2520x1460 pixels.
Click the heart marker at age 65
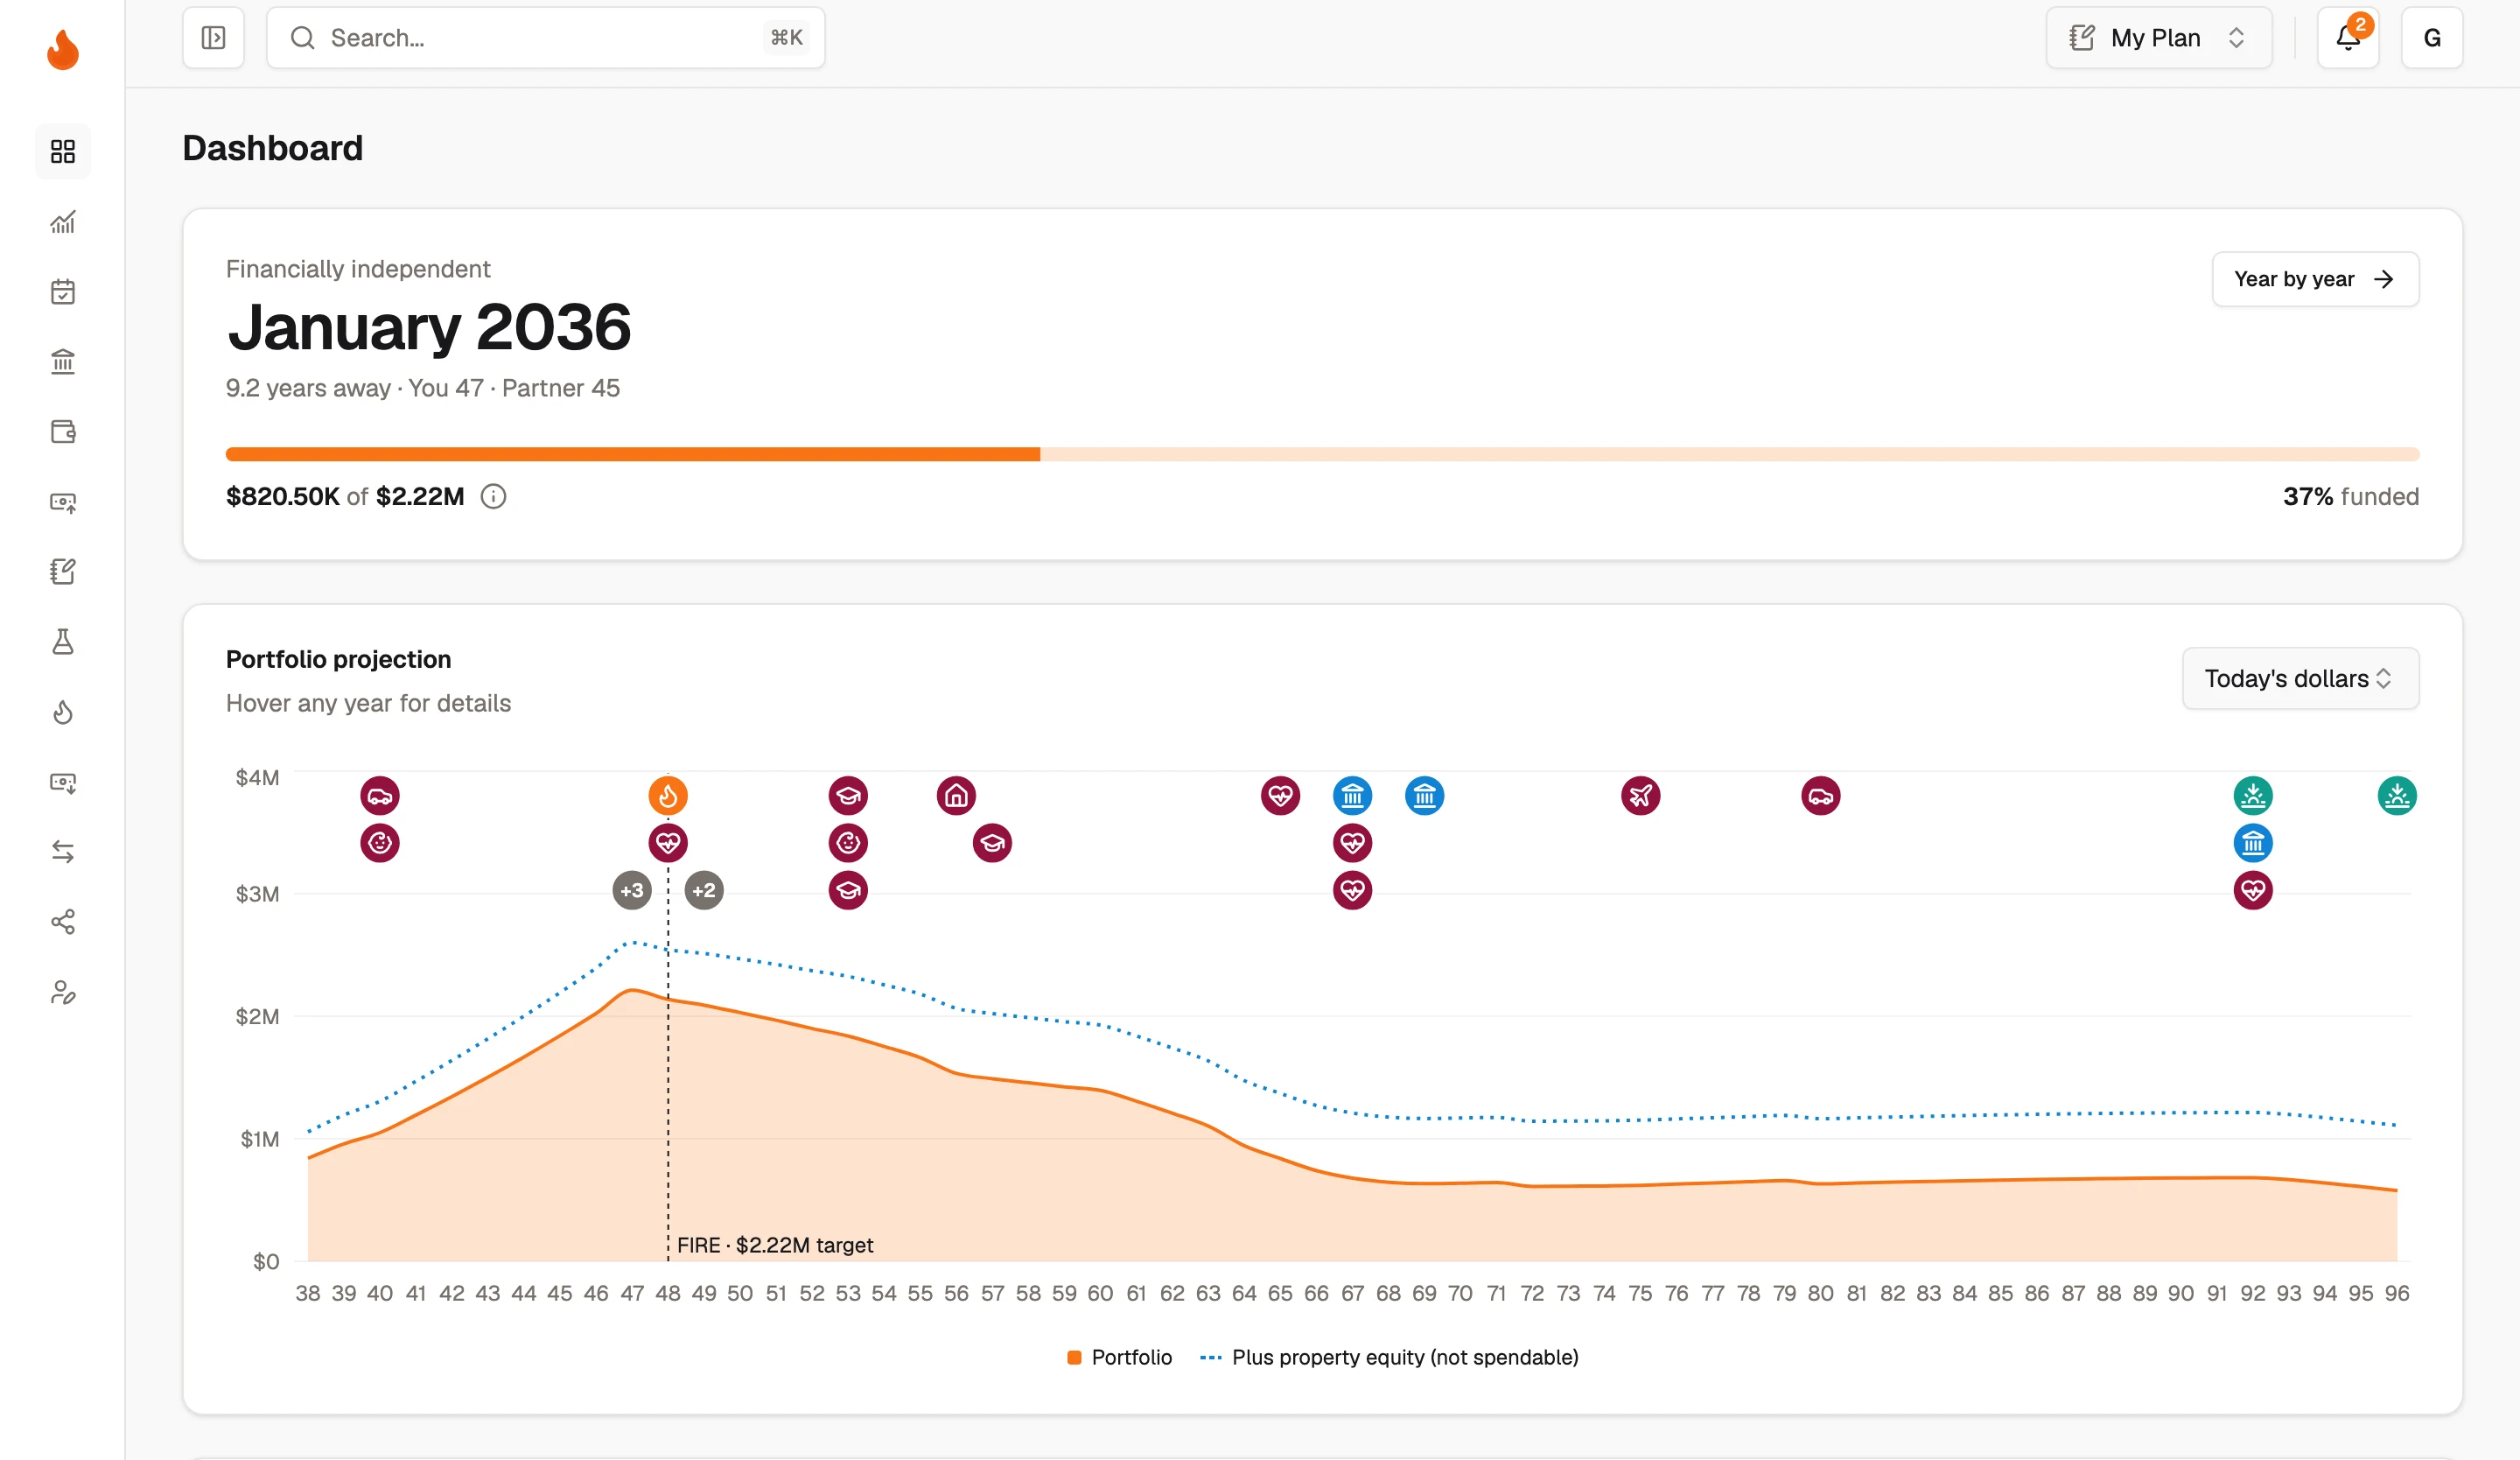pyautogui.click(x=1280, y=796)
